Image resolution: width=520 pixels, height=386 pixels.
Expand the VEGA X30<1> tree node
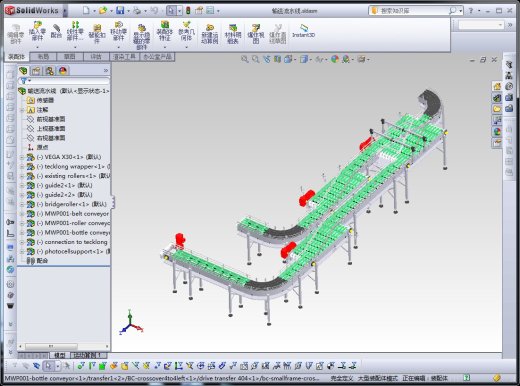(x=22, y=157)
